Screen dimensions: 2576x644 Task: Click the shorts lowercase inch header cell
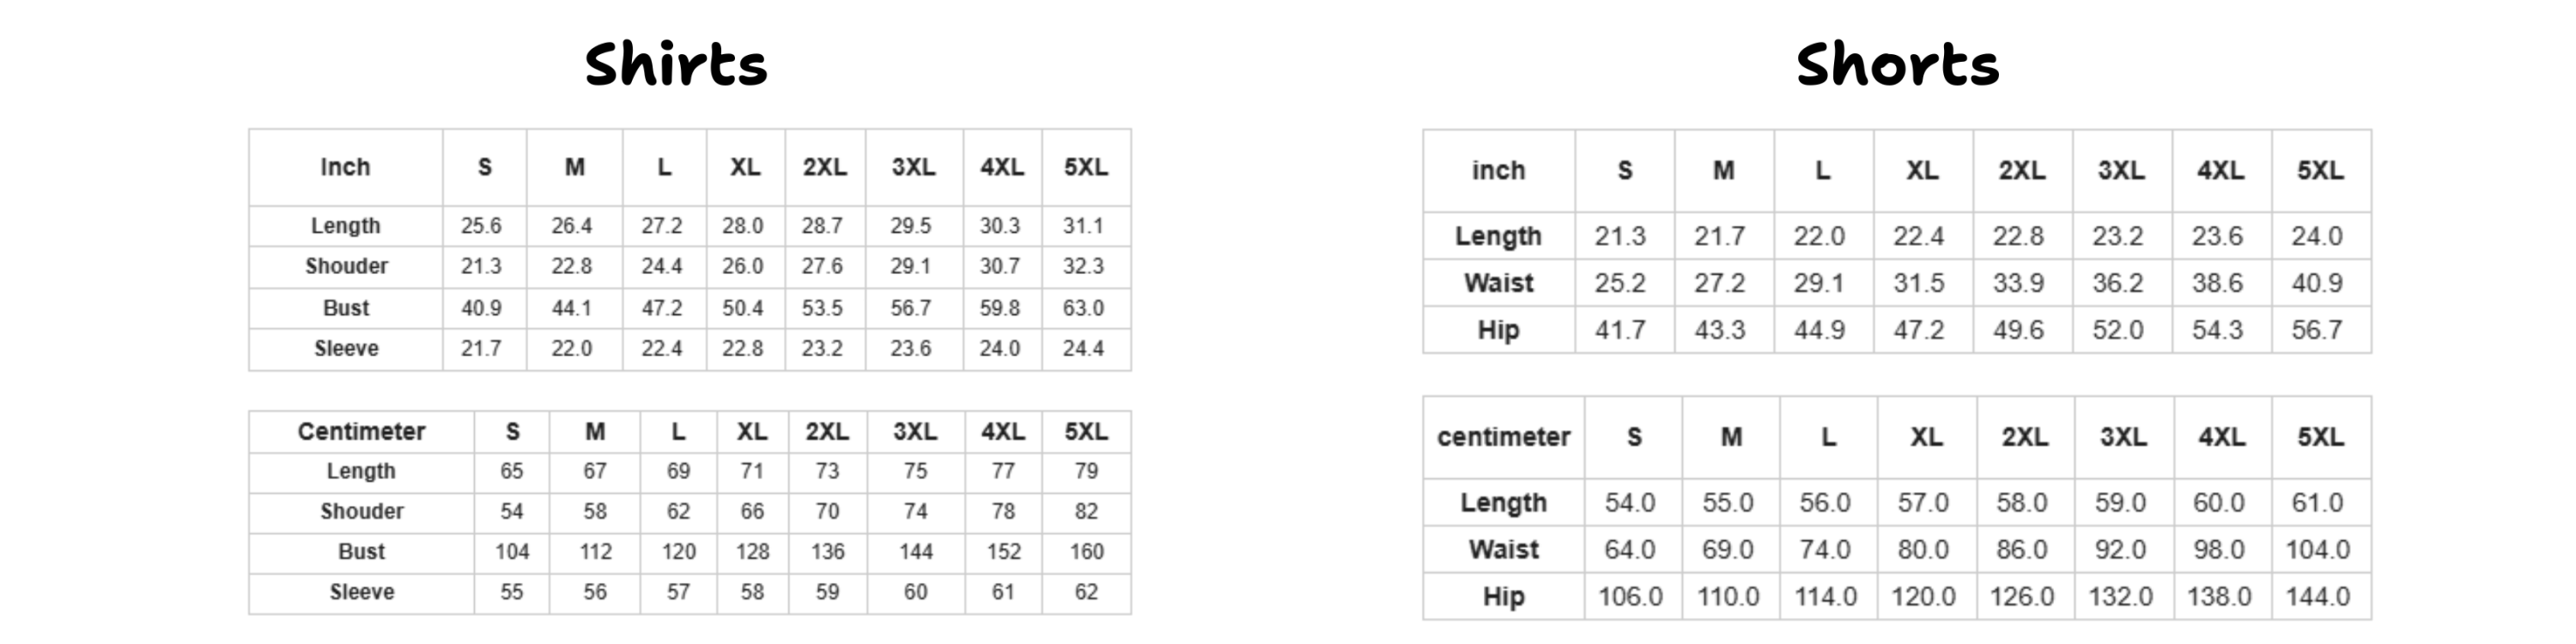click(1498, 170)
